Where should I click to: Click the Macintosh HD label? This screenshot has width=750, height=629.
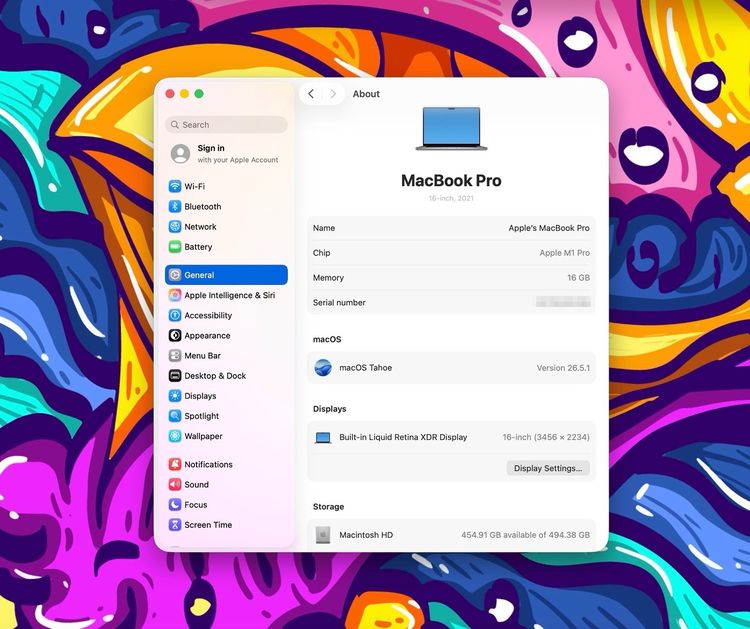pos(366,535)
